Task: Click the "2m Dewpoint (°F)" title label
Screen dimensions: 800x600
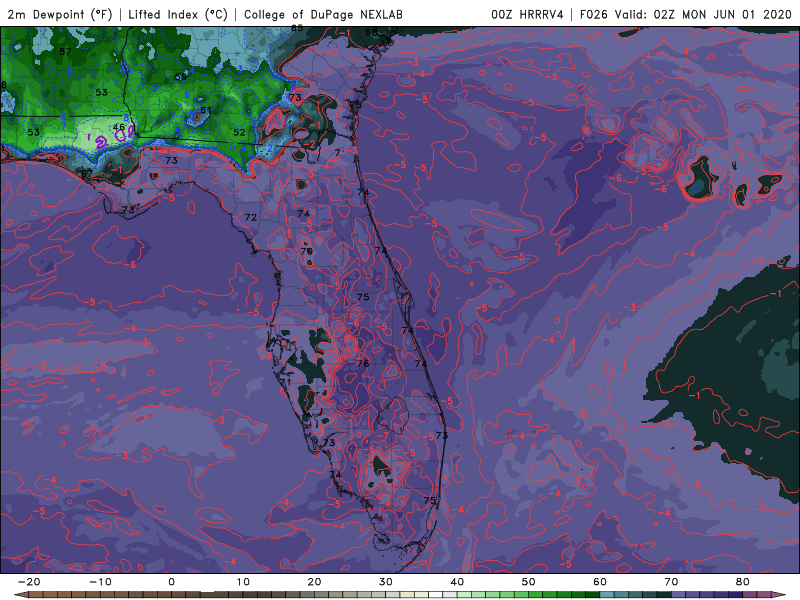Action: tap(60, 14)
